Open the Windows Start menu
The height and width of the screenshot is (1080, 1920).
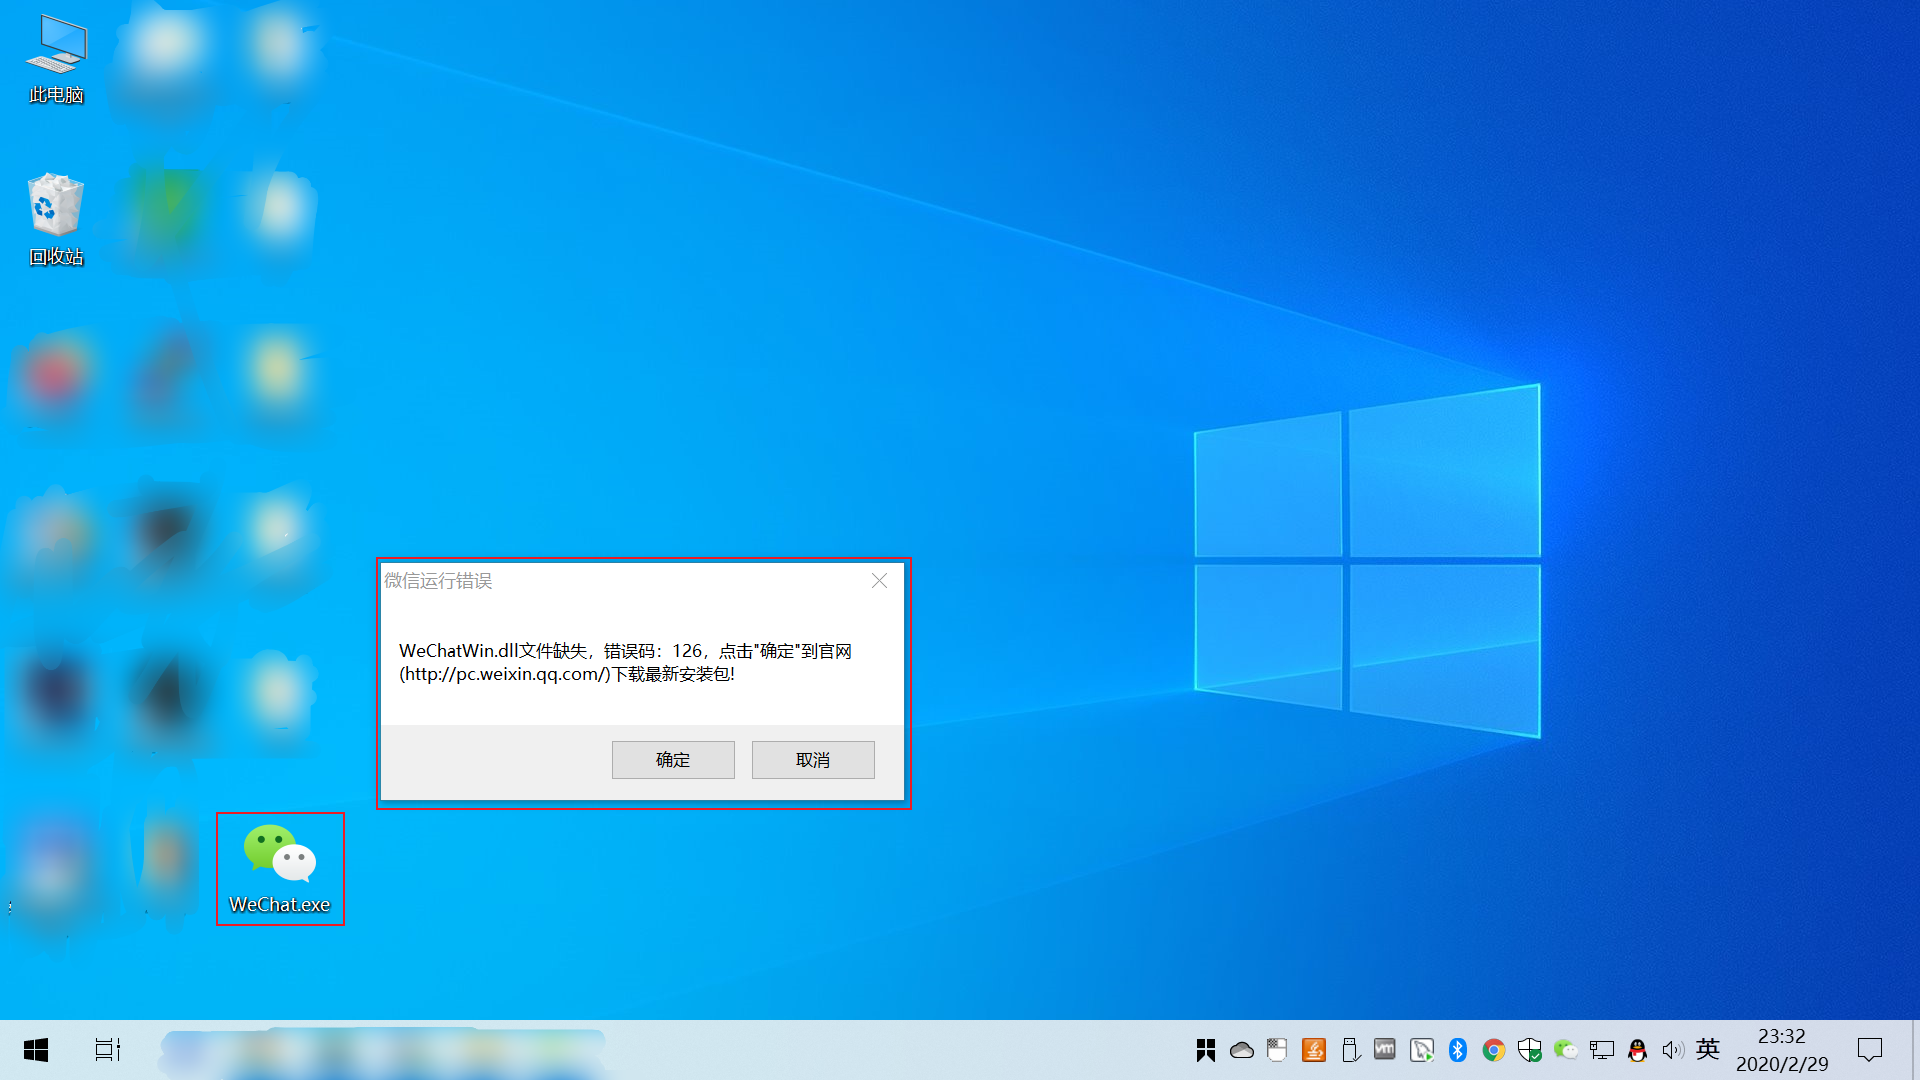point(36,1050)
